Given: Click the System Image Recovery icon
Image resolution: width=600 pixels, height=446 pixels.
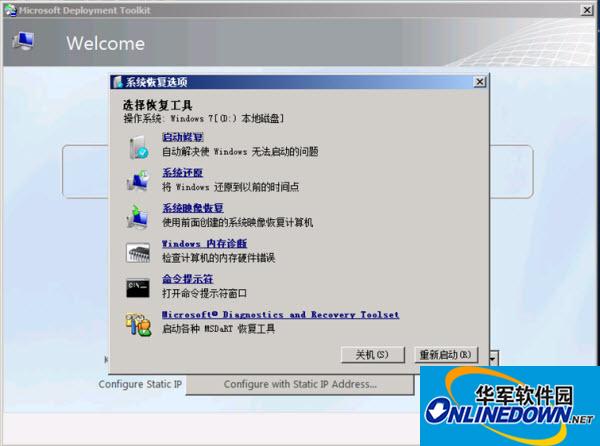Looking at the screenshot, I should 137,216.
